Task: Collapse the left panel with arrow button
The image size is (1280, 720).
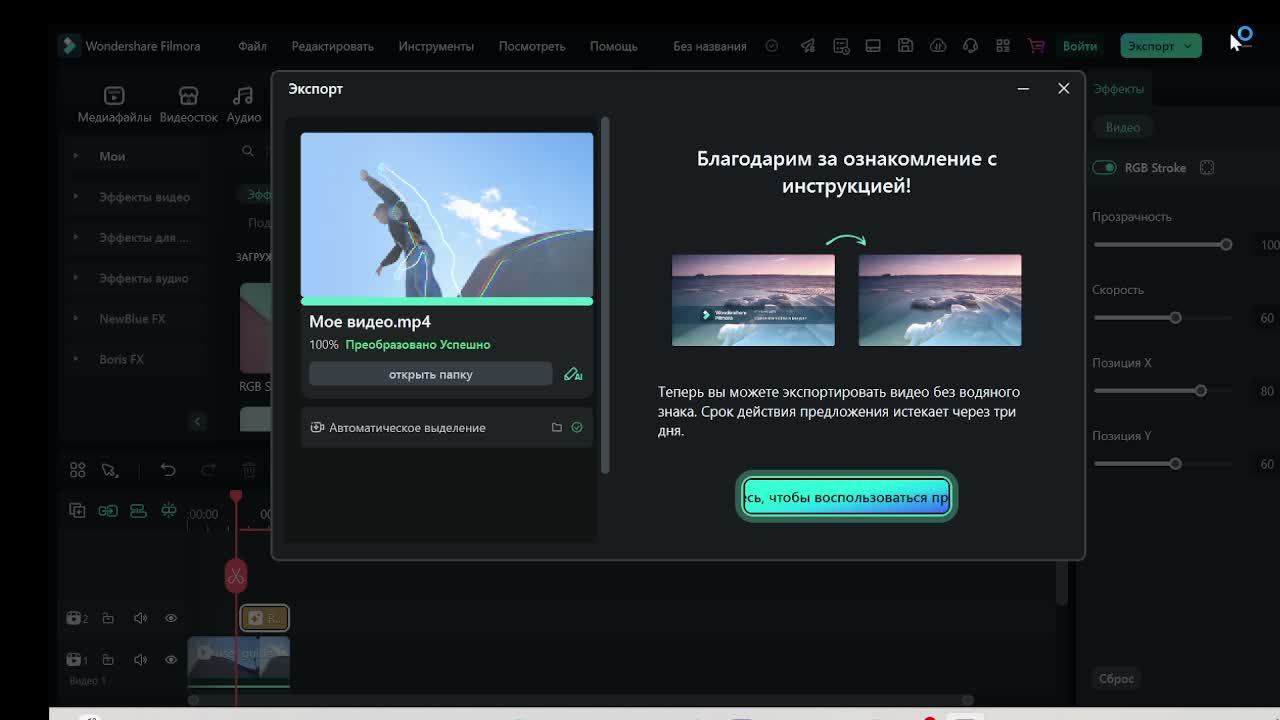Action: (x=197, y=421)
